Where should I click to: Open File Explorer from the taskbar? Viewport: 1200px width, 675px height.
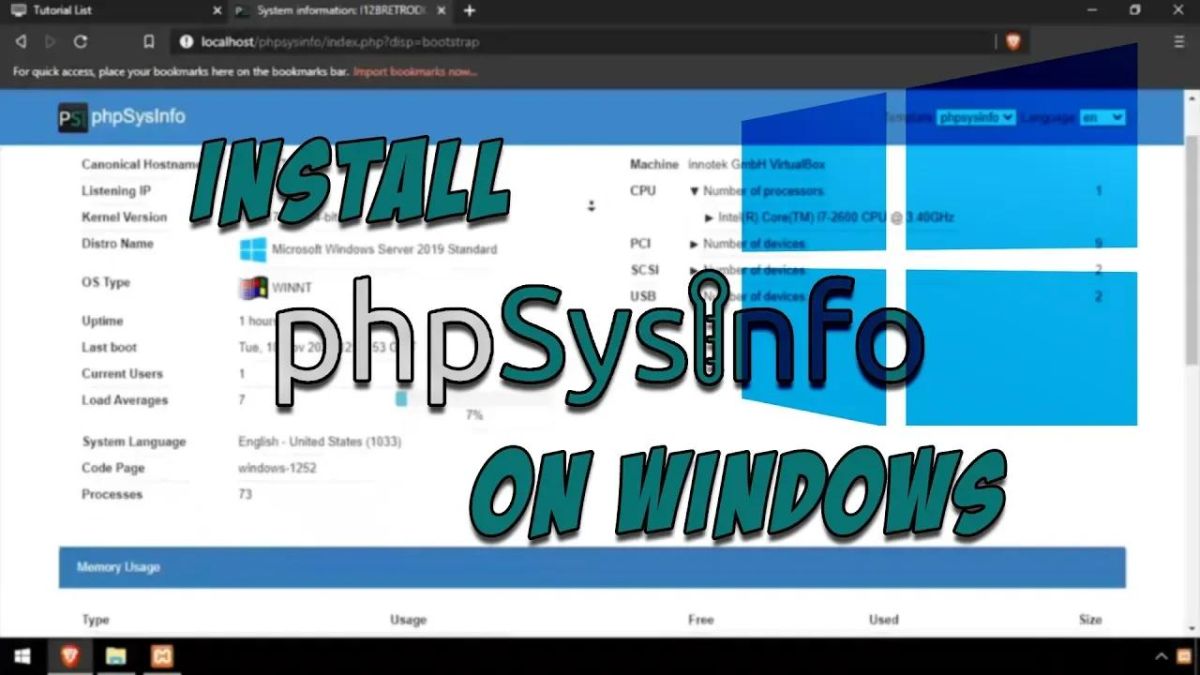point(116,657)
